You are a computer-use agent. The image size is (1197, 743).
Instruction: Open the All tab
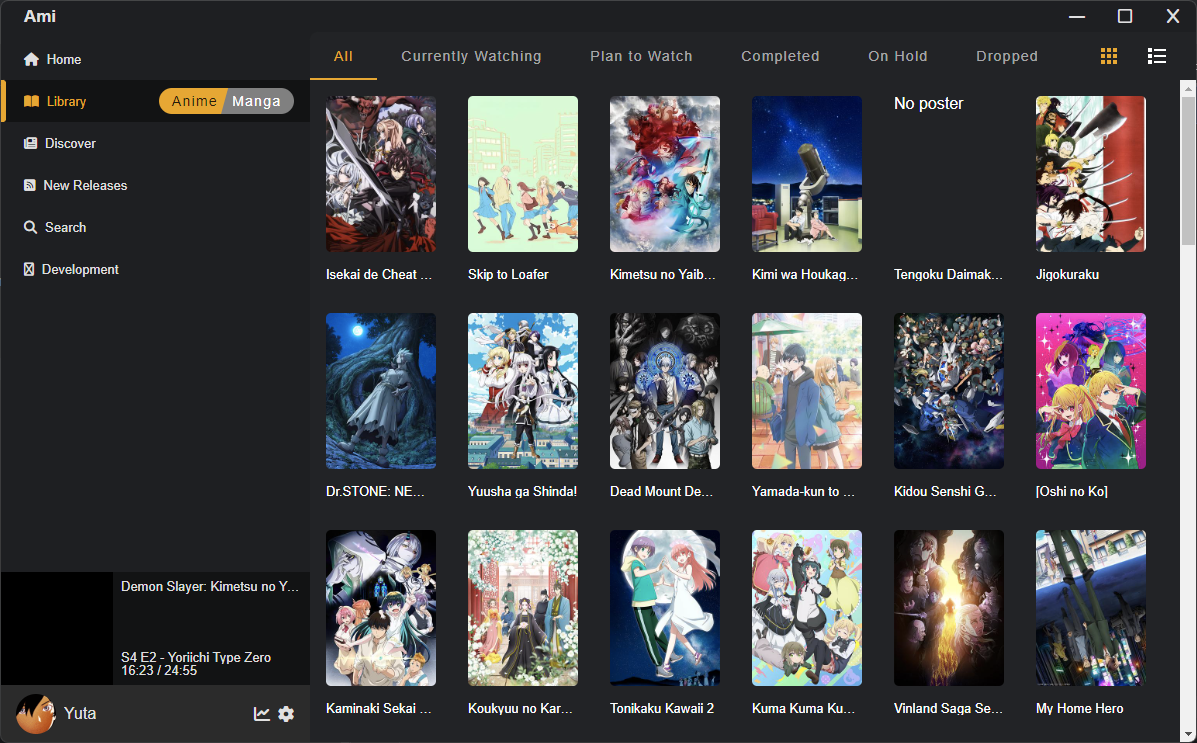point(344,56)
